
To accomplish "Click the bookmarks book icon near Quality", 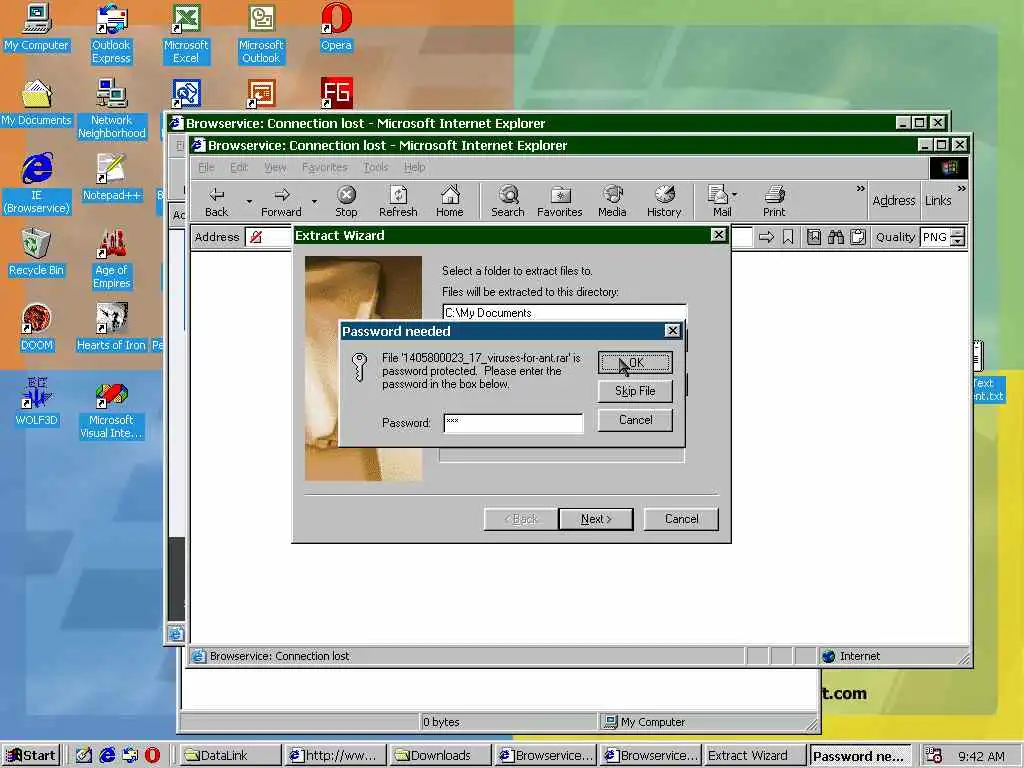I will click(814, 237).
